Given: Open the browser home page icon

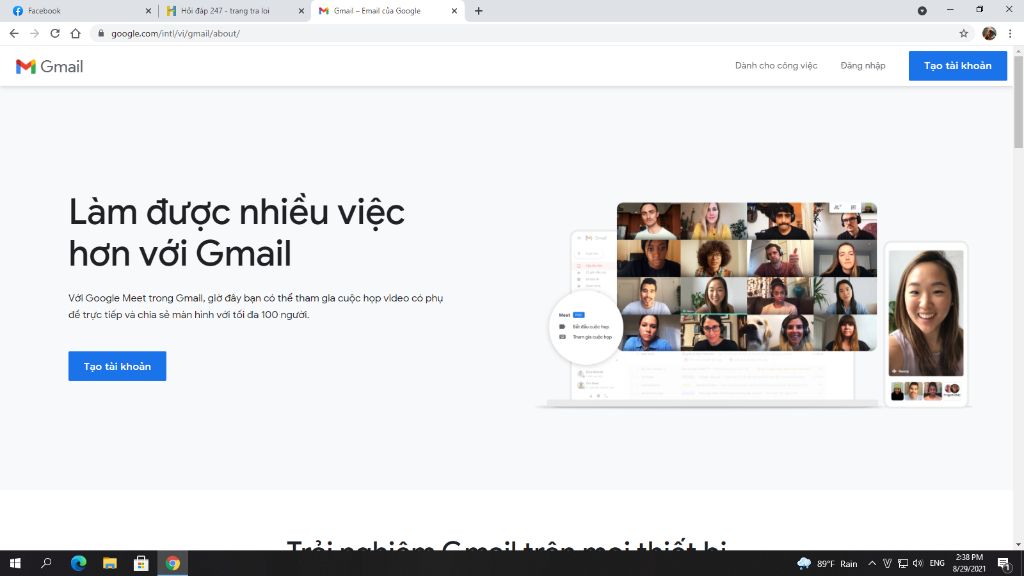Looking at the screenshot, I should tap(76, 33).
